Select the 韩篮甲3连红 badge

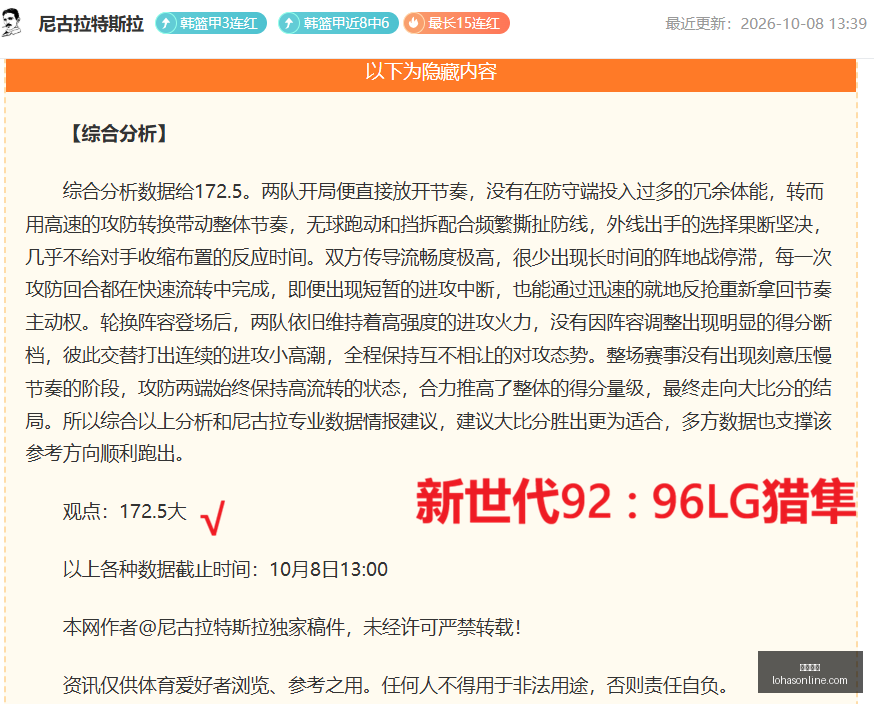point(211,23)
